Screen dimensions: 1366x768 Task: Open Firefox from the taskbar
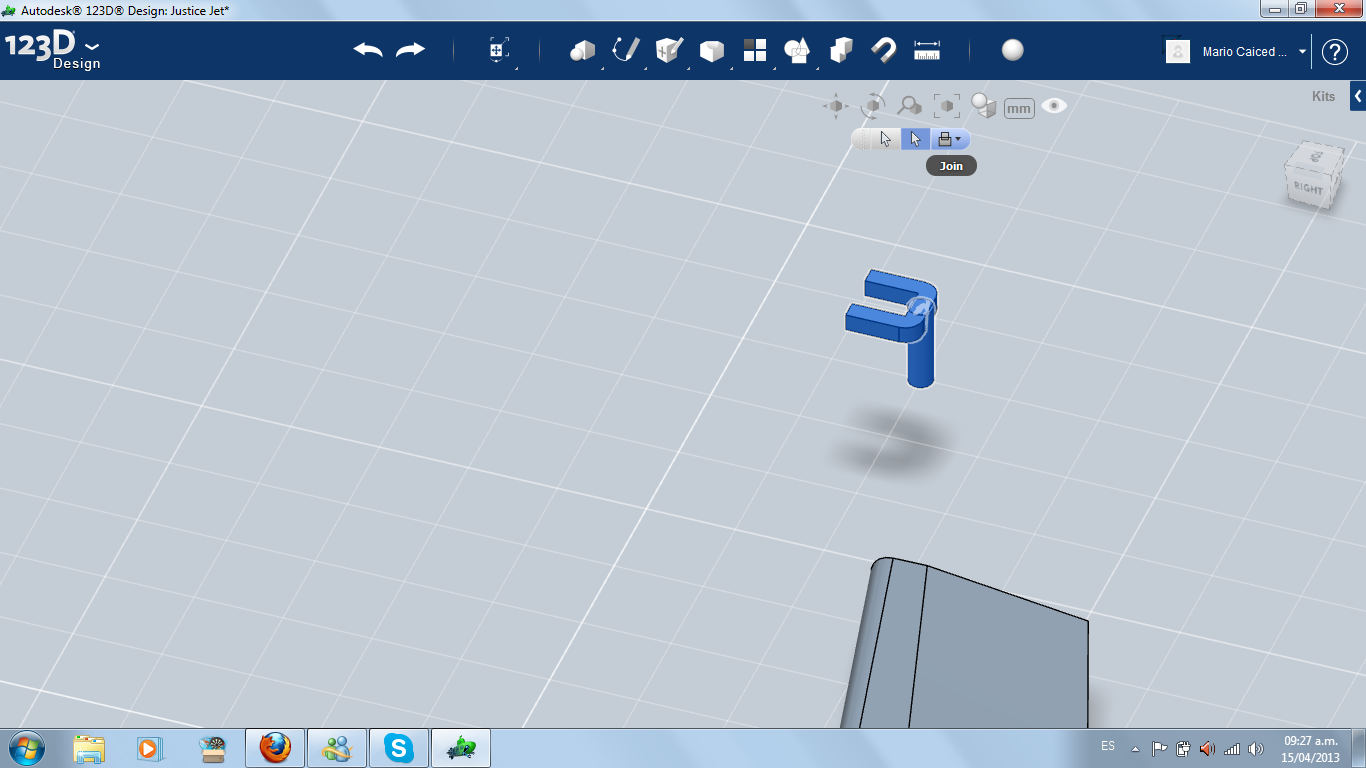pos(275,748)
